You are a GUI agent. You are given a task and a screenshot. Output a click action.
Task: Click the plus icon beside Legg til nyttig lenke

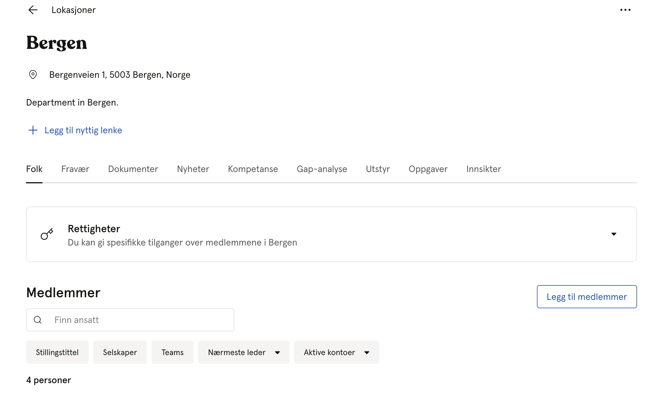point(33,130)
